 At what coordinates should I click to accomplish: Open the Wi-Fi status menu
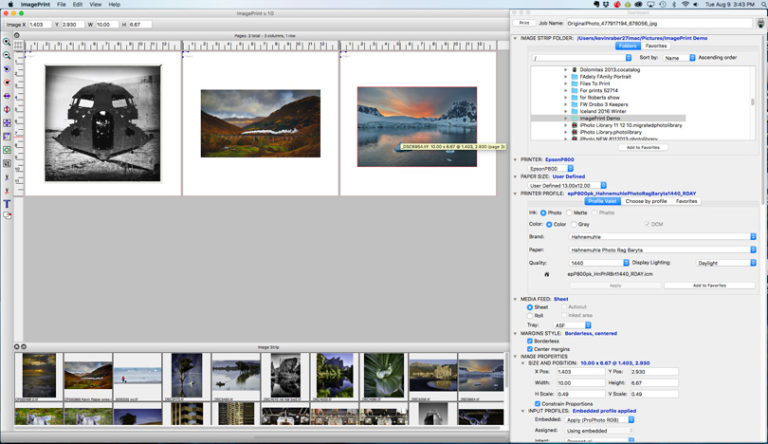click(685, 4)
